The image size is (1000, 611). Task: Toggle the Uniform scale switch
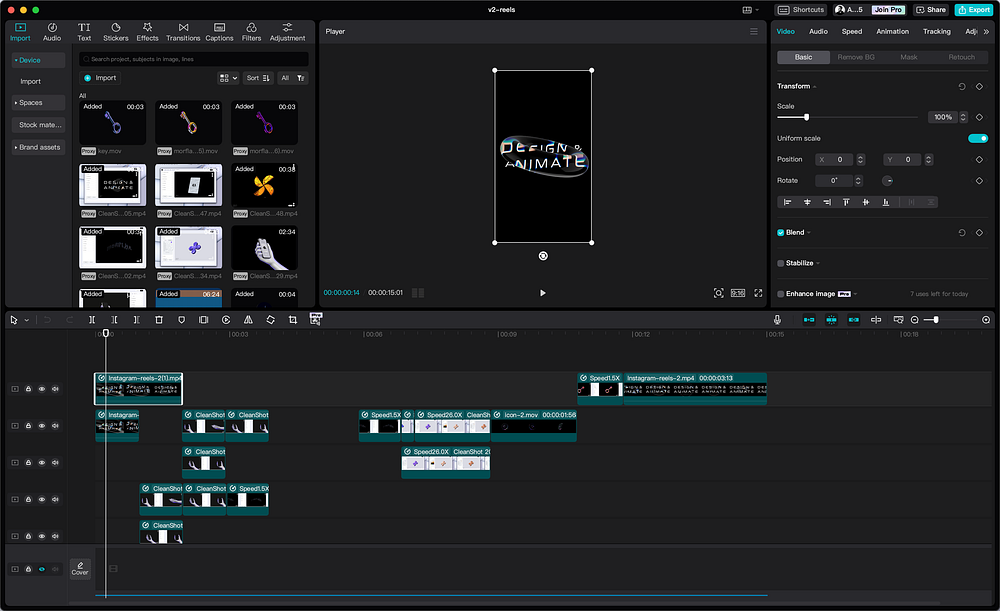point(977,138)
